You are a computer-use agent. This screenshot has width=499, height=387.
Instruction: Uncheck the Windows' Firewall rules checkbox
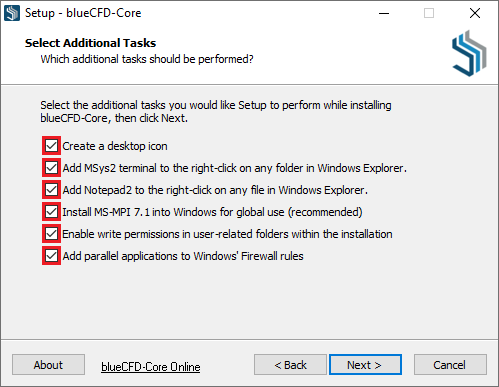(x=51, y=256)
